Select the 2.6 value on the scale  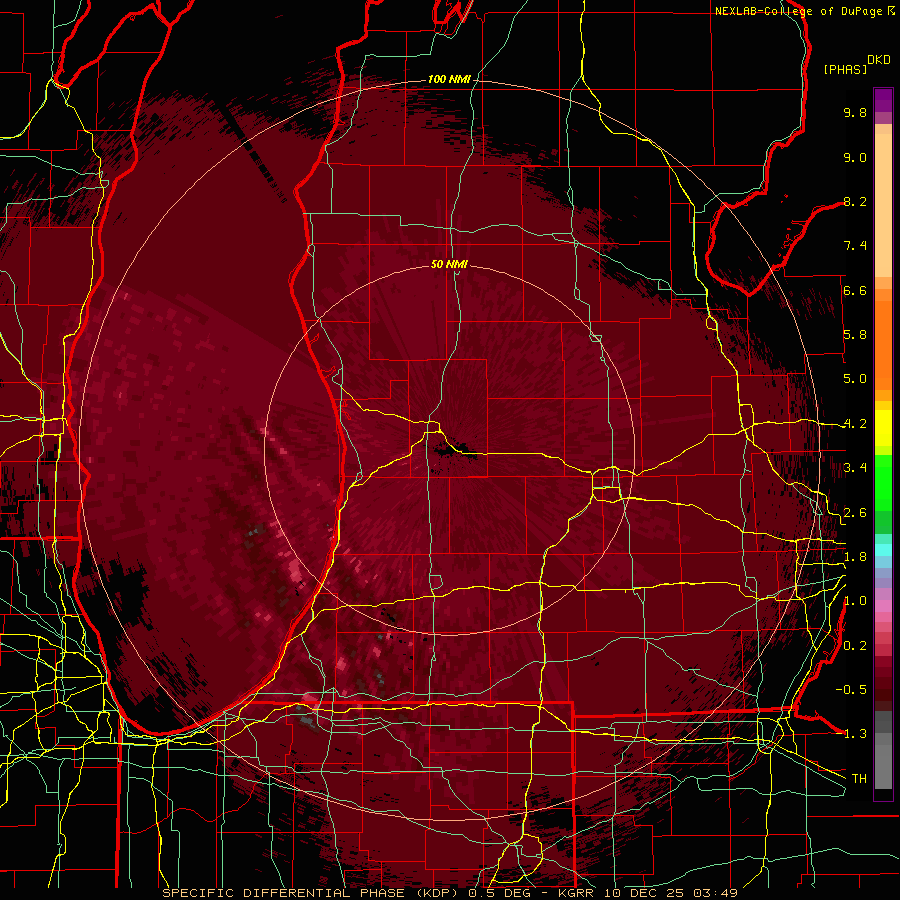855,513
